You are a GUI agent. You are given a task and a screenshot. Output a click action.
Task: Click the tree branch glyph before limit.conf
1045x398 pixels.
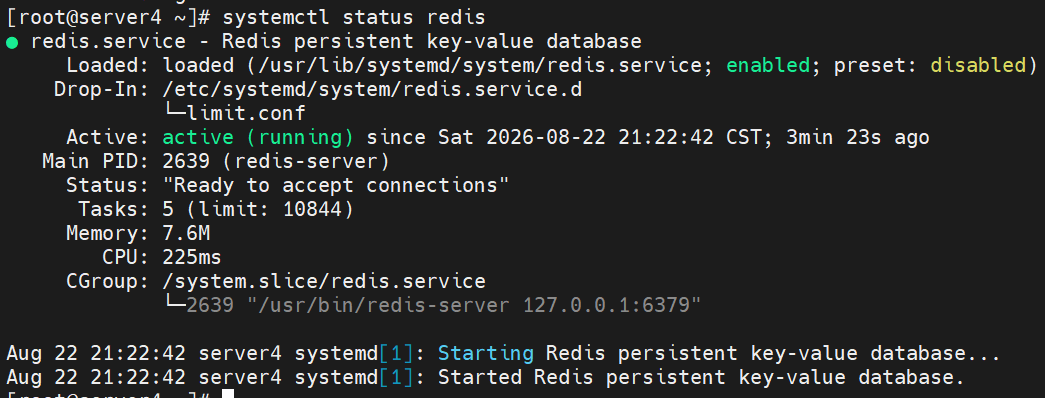[175, 111]
